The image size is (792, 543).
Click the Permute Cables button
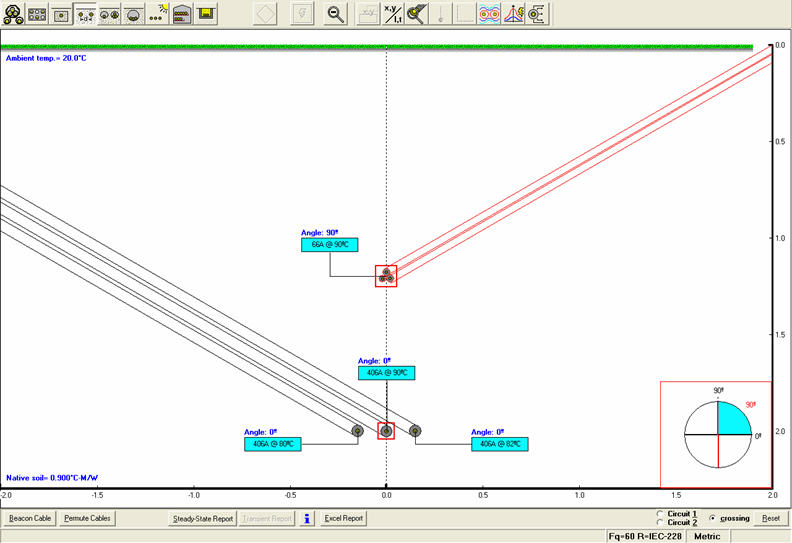tap(88, 519)
